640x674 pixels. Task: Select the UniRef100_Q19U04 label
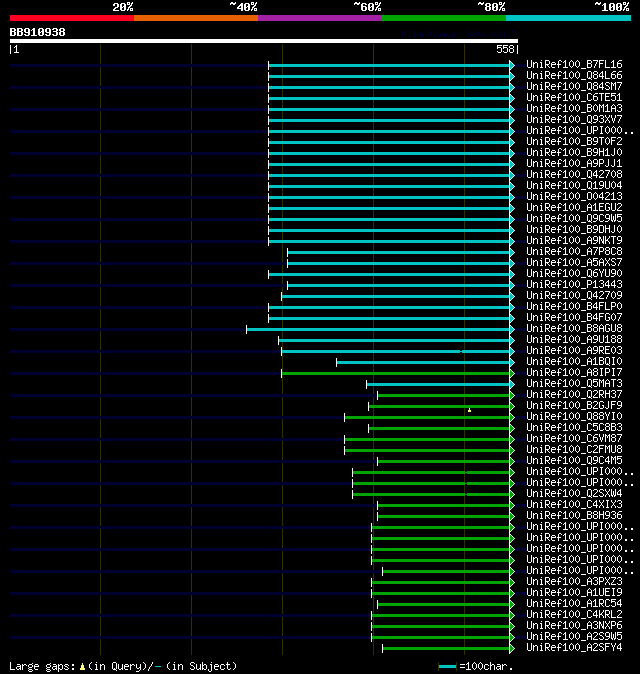[574, 186]
